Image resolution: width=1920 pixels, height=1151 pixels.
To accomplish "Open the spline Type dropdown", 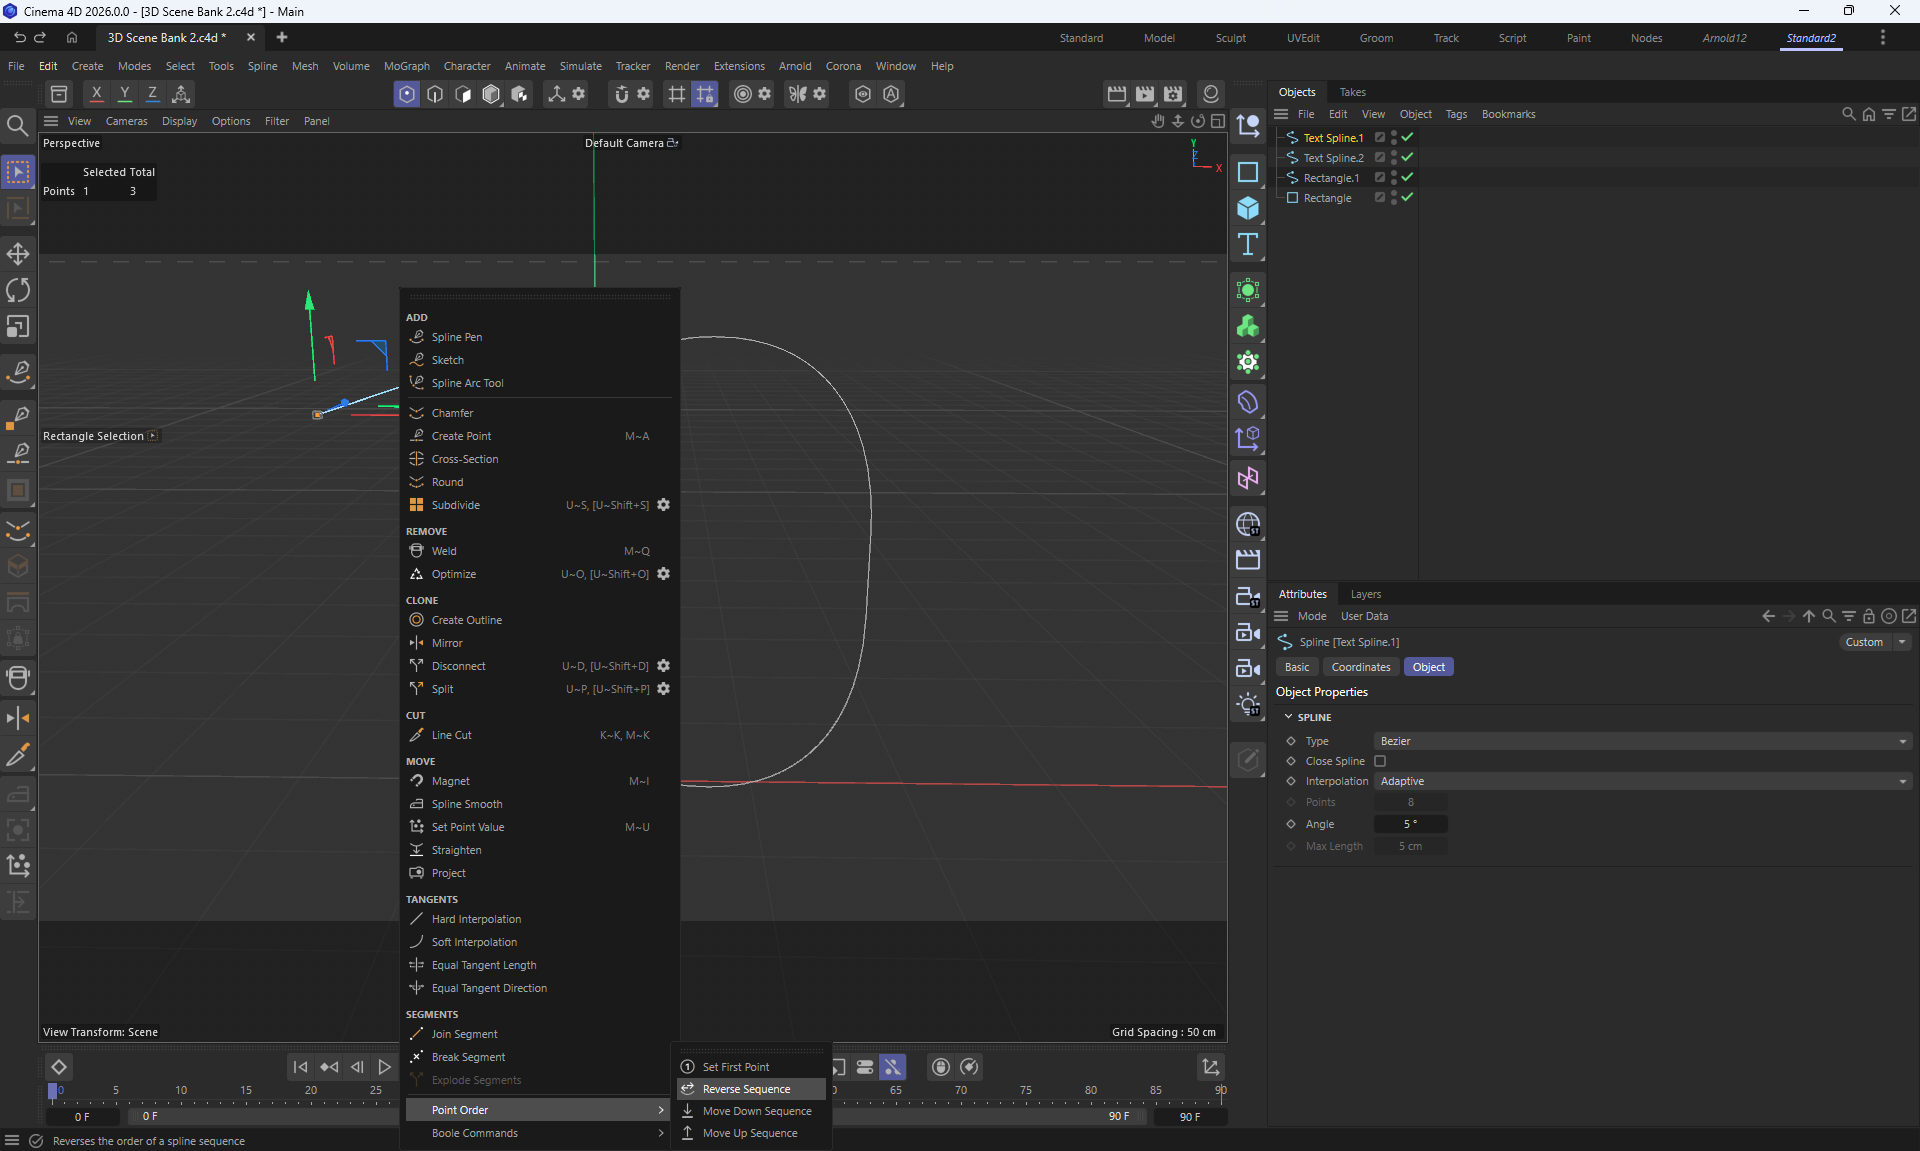I will (1642, 741).
